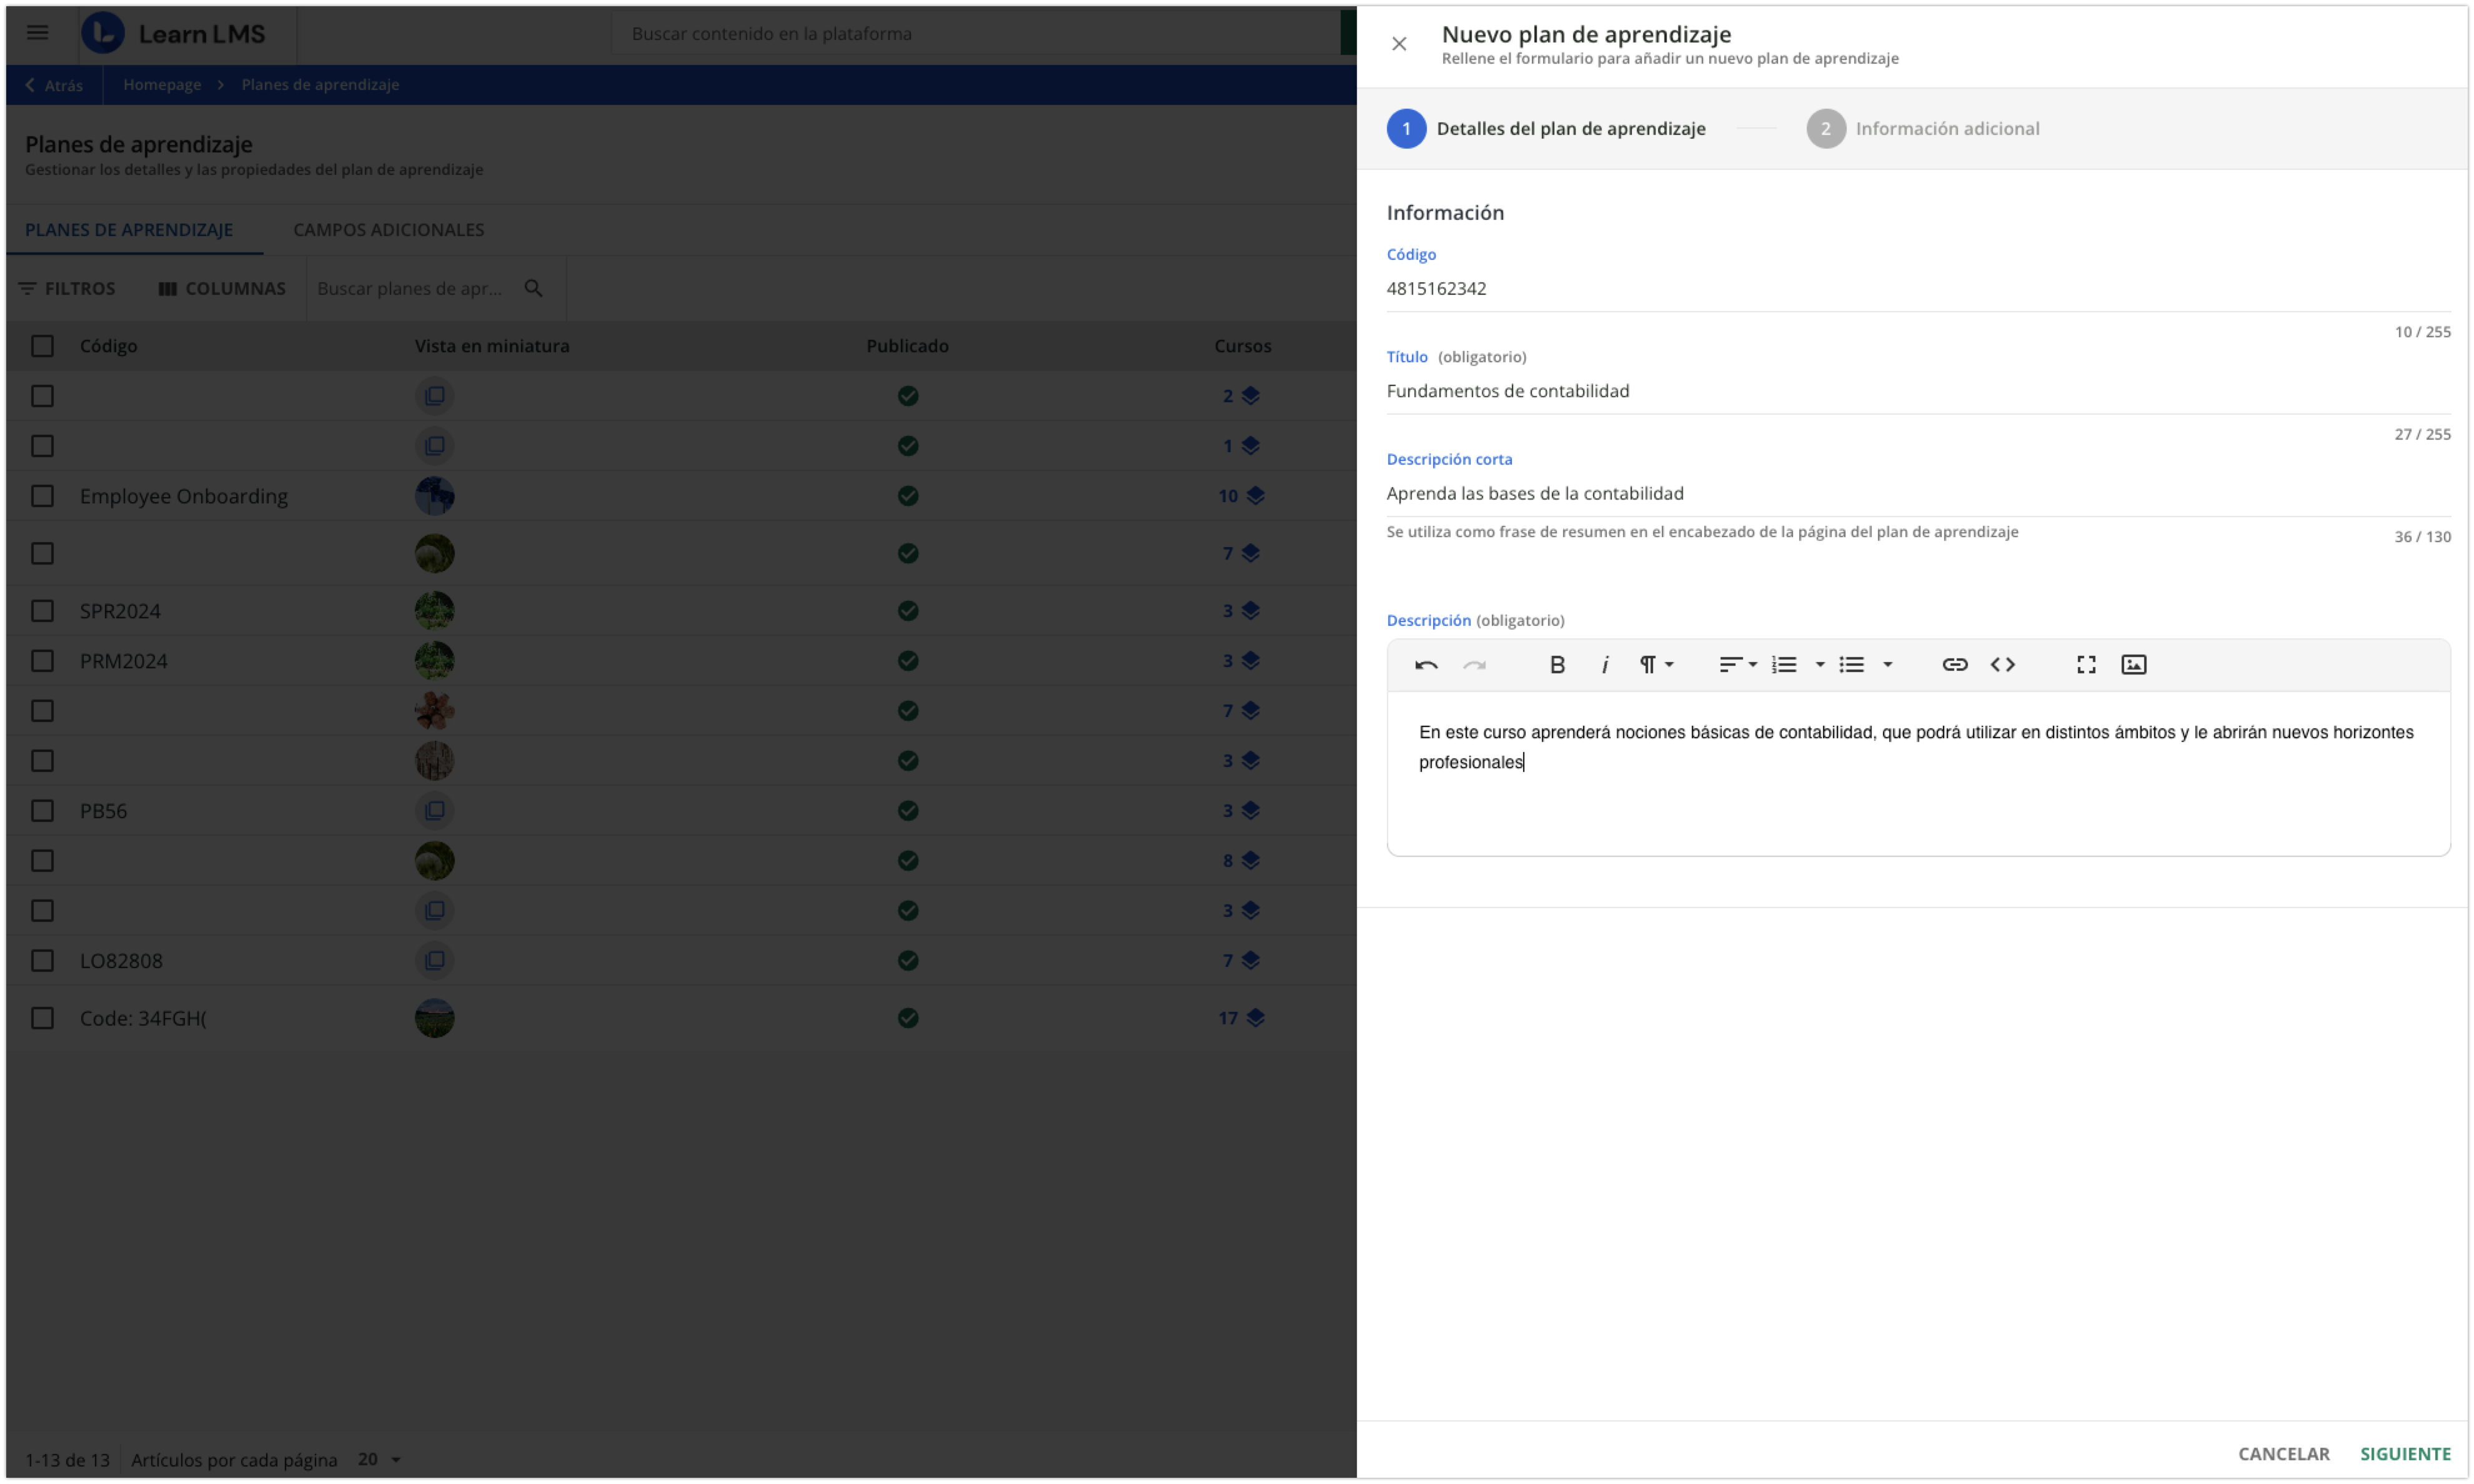Open the items per page dropdown
This screenshot has height=1484, width=2474.
(x=380, y=1460)
